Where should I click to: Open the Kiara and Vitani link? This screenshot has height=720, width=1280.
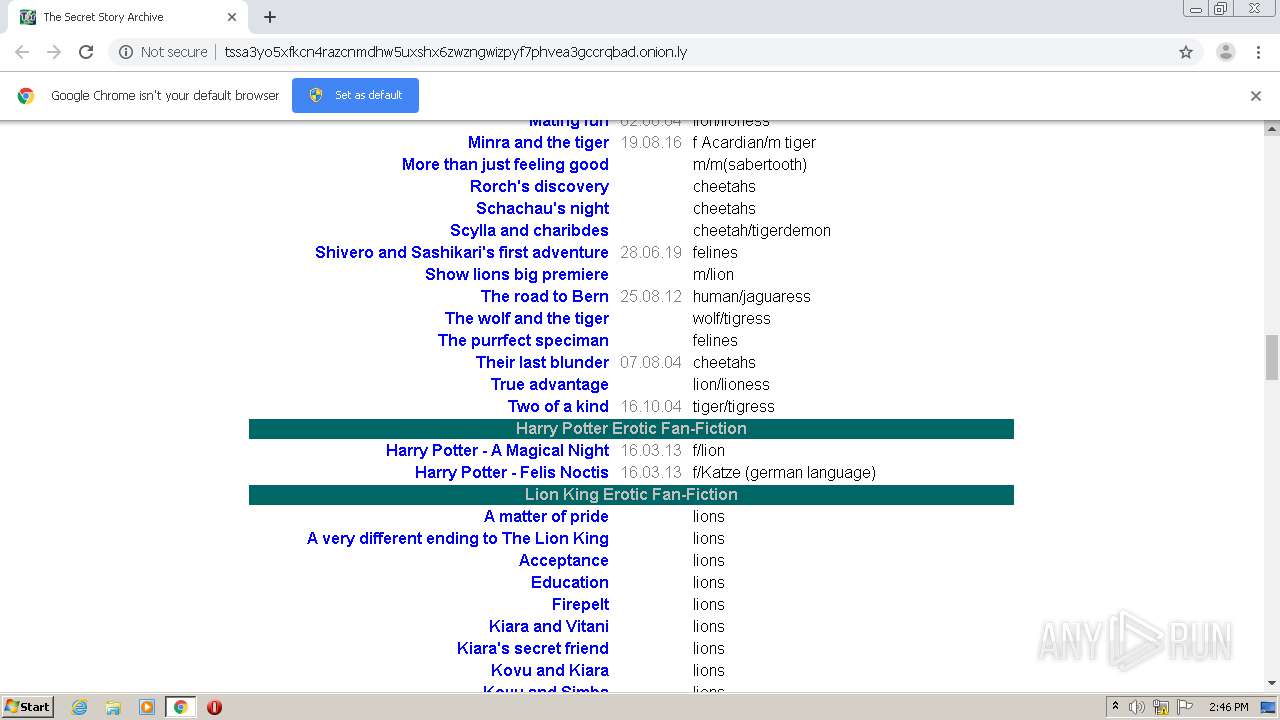tap(548, 626)
